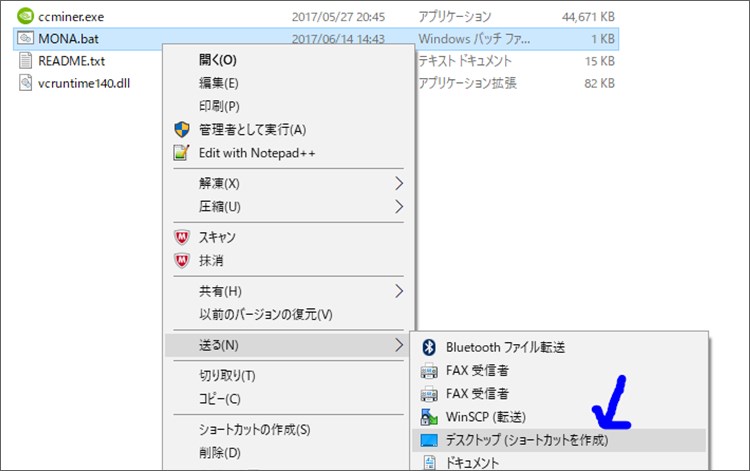Select the ccminer.exe file name
This screenshot has height=471, width=750.
point(71,17)
